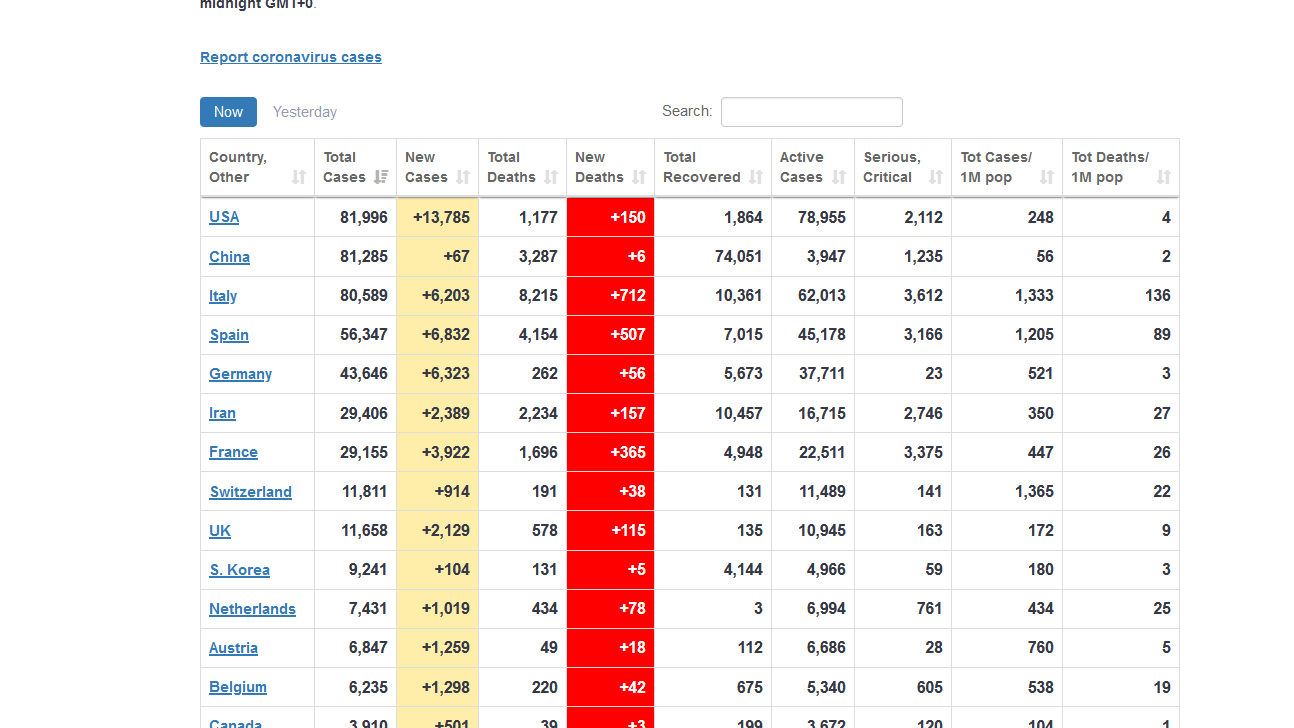Open the Italy country page
1294x728 pixels.
223,296
